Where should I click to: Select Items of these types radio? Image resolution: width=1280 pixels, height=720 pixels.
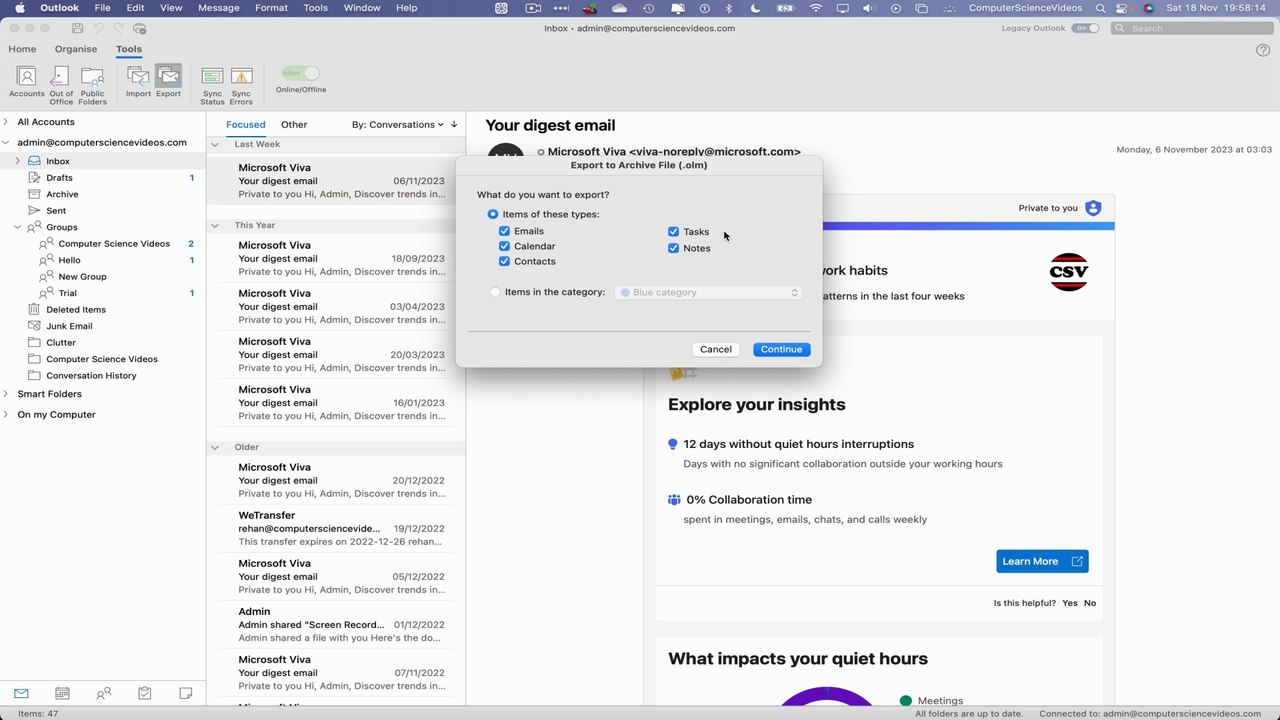[492, 214]
